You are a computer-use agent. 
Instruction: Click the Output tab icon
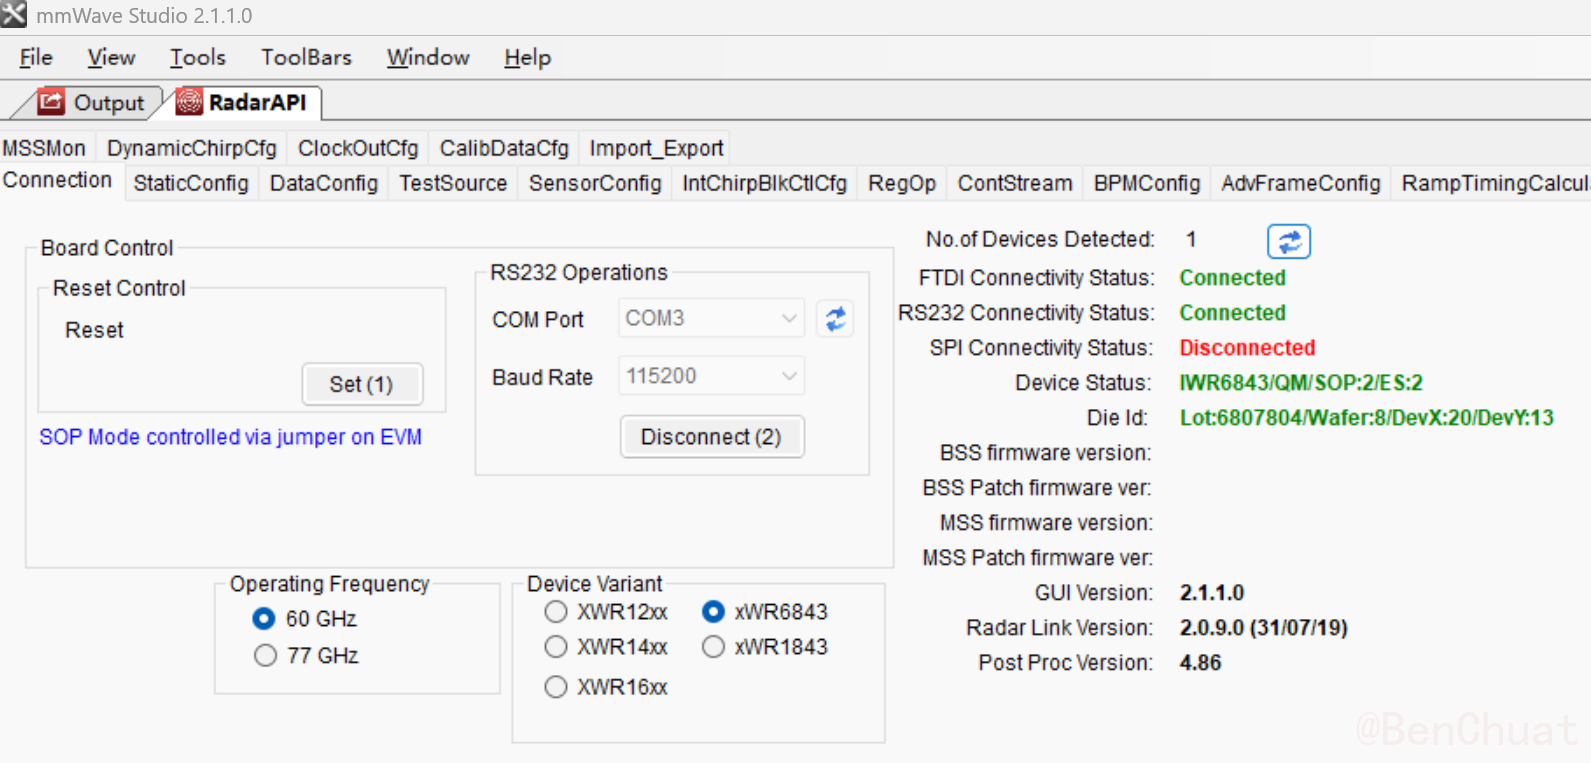[51, 102]
